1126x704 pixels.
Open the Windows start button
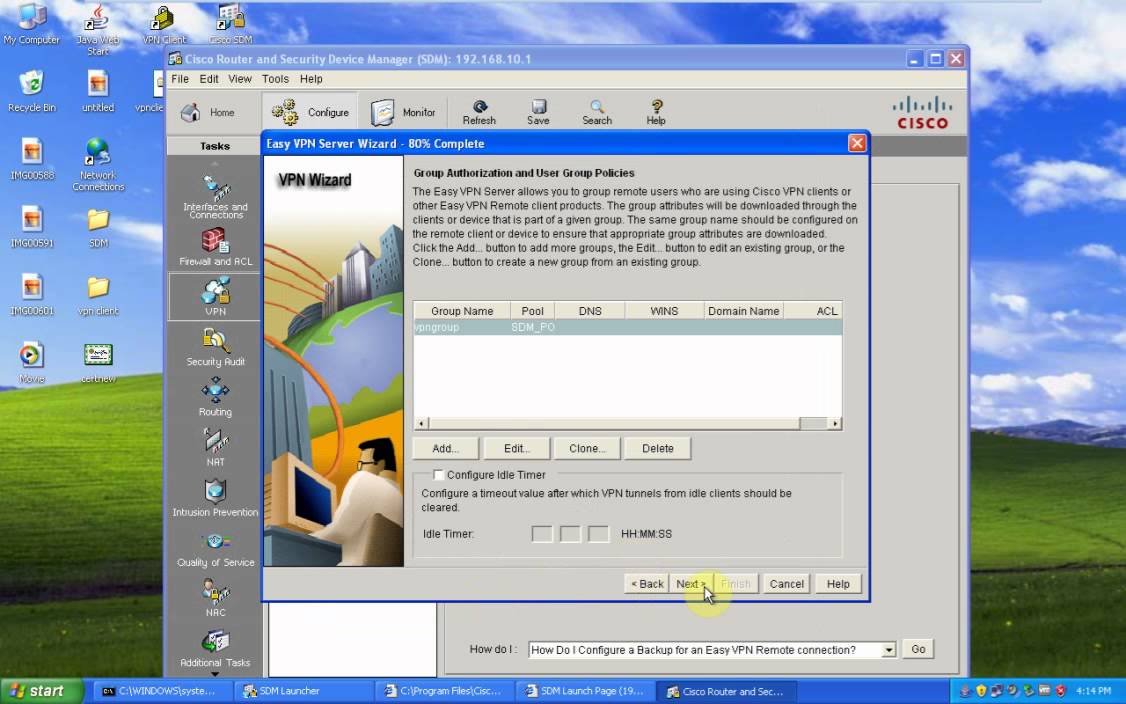point(42,691)
